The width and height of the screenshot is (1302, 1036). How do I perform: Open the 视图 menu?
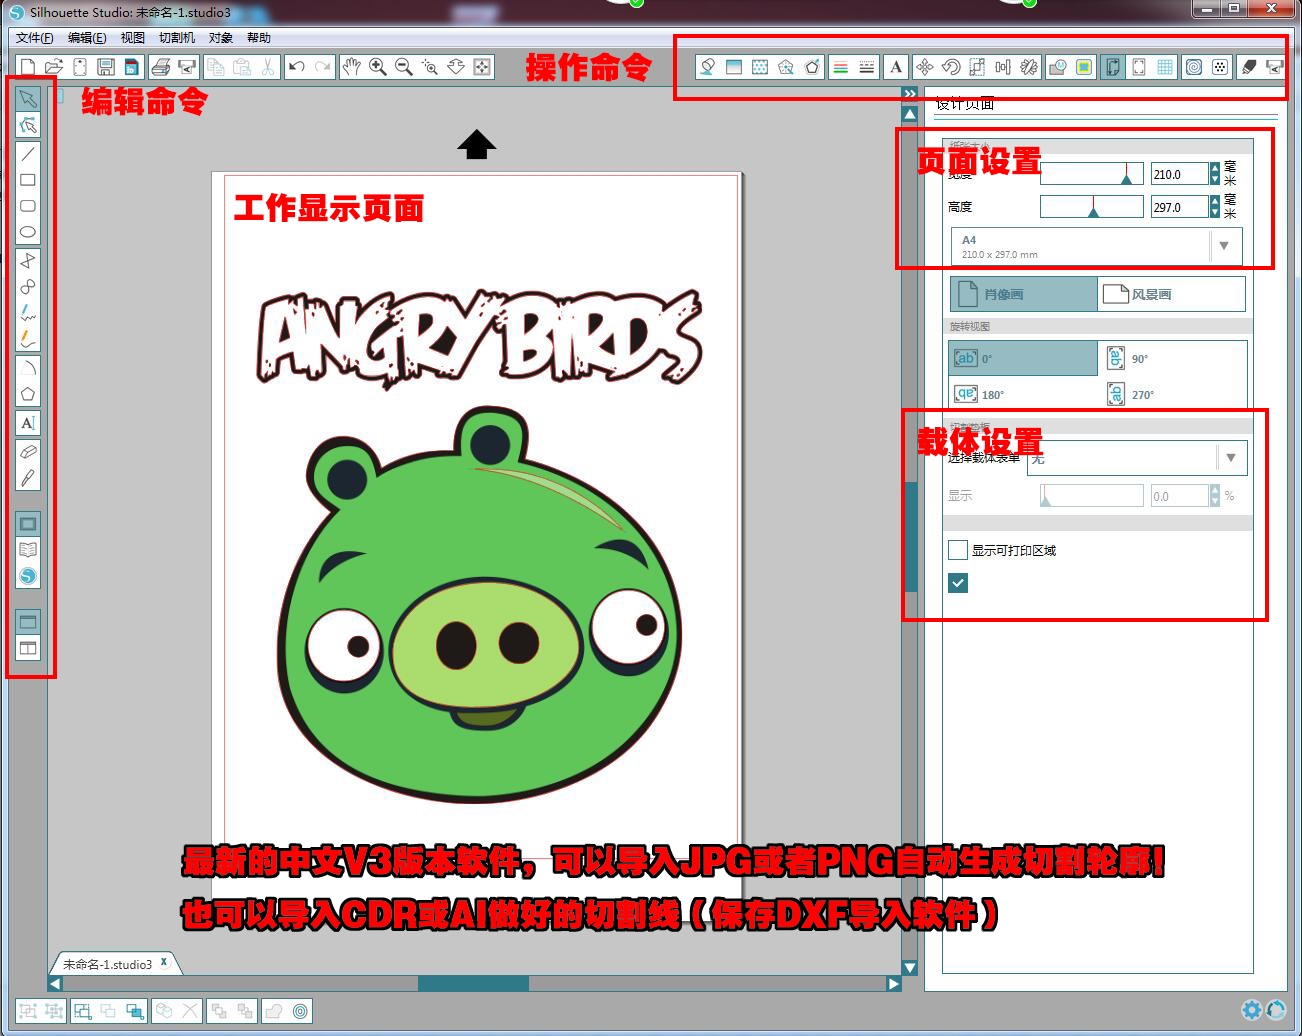132,38
